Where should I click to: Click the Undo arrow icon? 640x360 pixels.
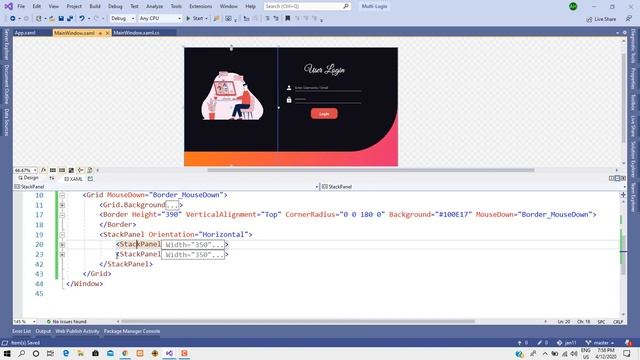[x=82, y=18]
